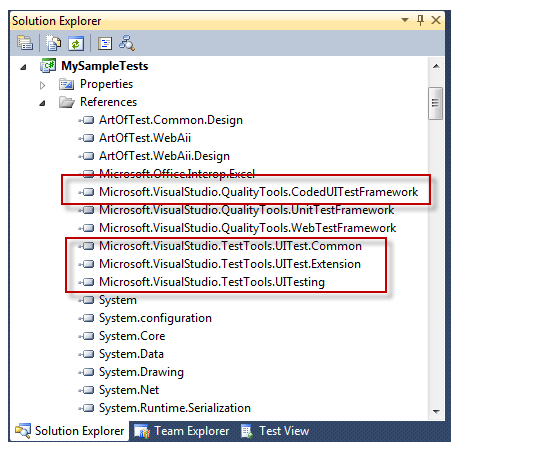Click the scrollbar down arrow

point(436,412)
